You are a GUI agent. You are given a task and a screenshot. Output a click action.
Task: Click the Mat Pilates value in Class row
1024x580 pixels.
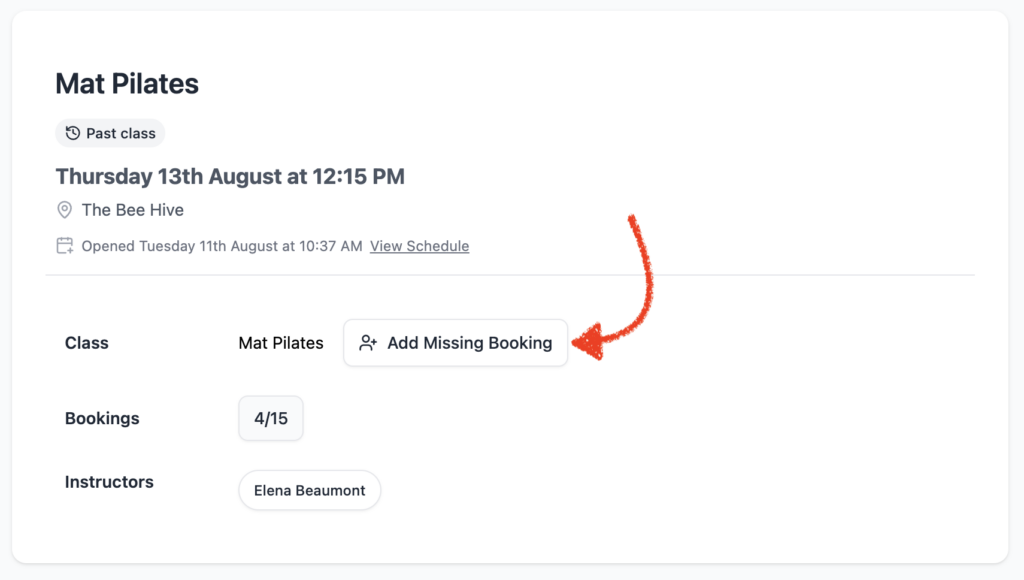[x=281, y=343]
